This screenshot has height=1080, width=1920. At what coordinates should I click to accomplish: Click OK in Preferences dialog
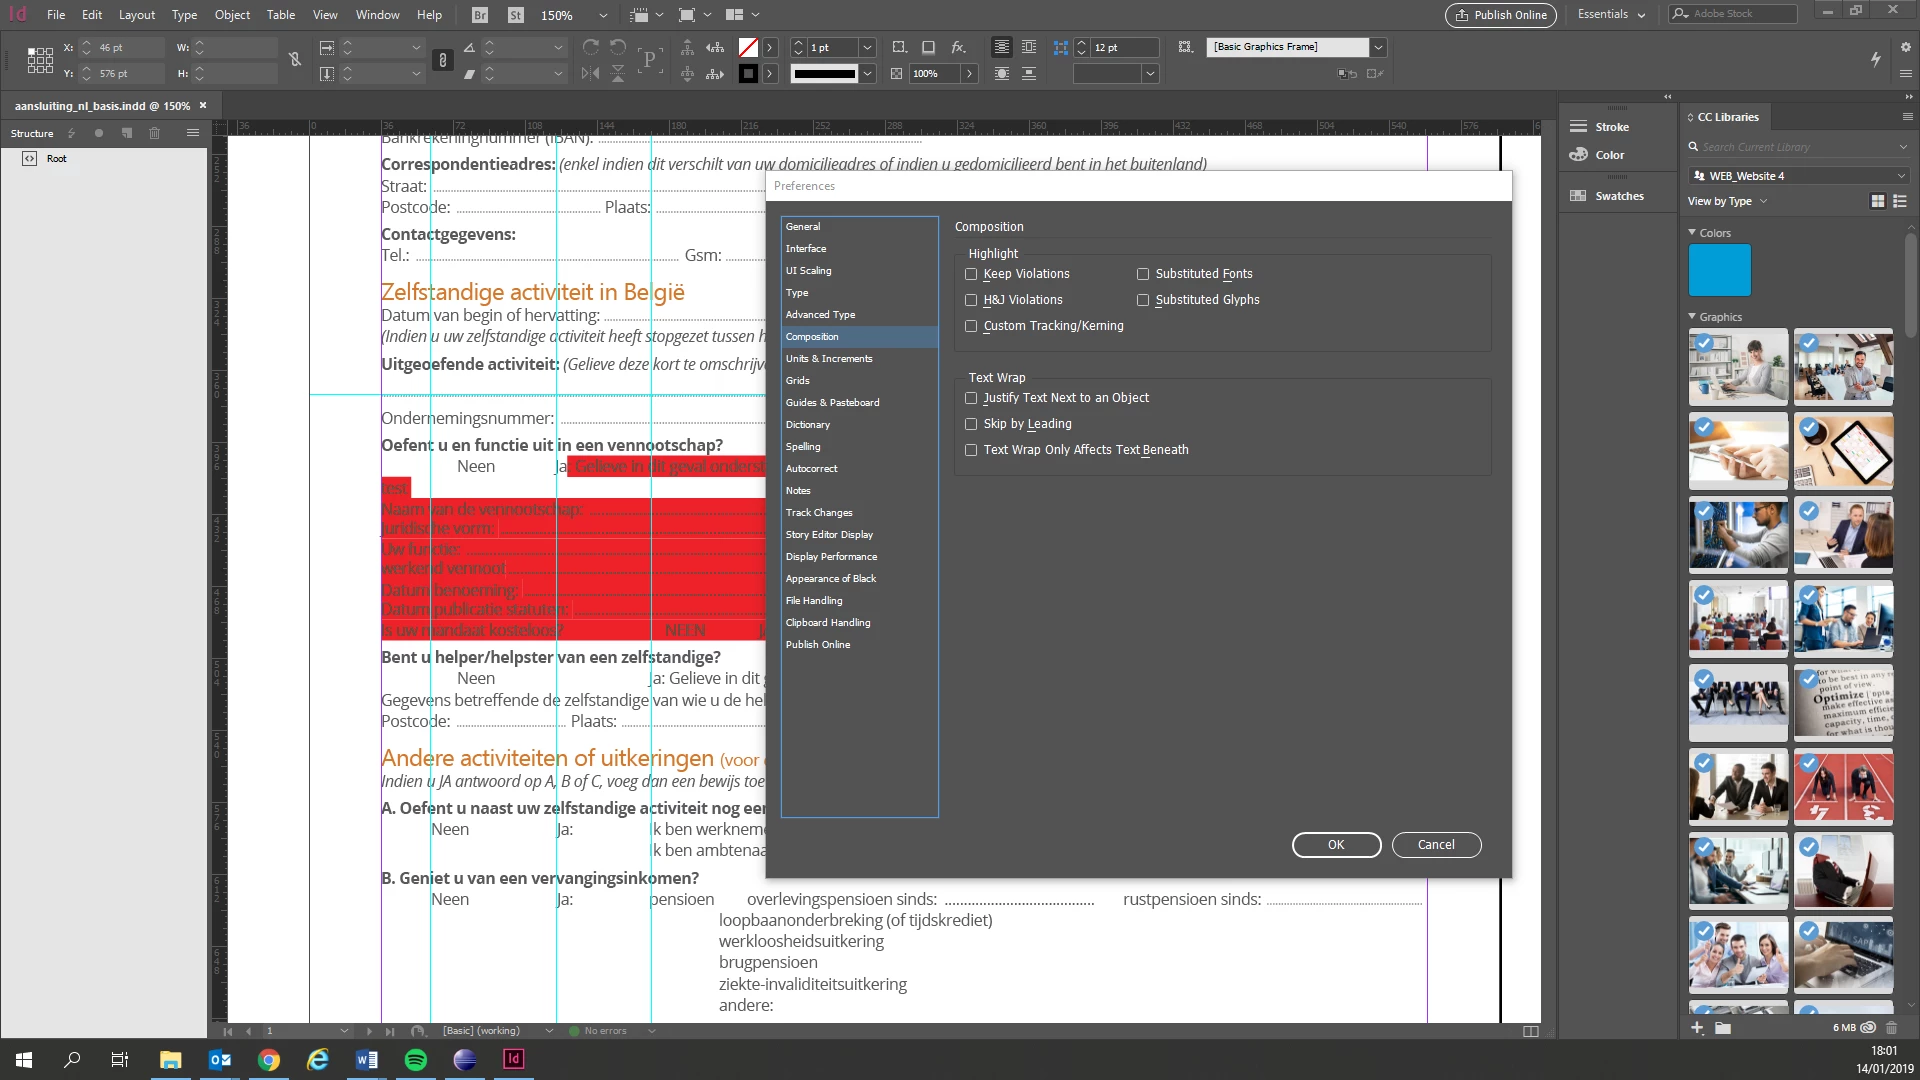click(1336, 845)
